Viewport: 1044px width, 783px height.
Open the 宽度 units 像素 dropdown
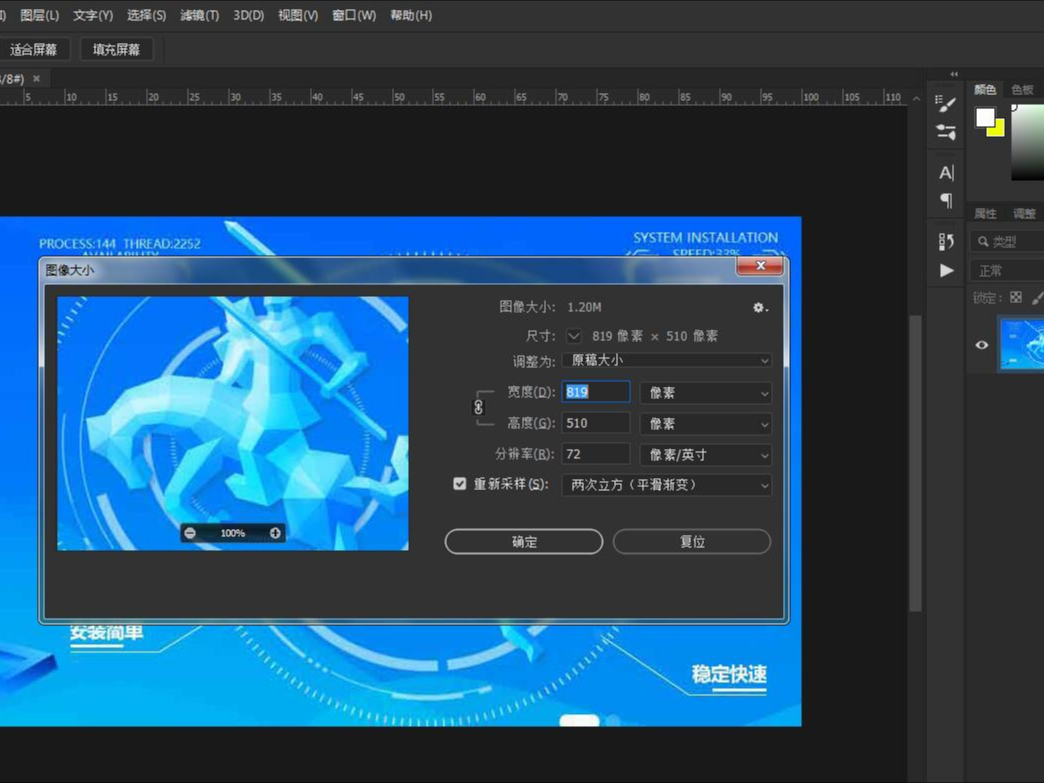click(705, 392)
